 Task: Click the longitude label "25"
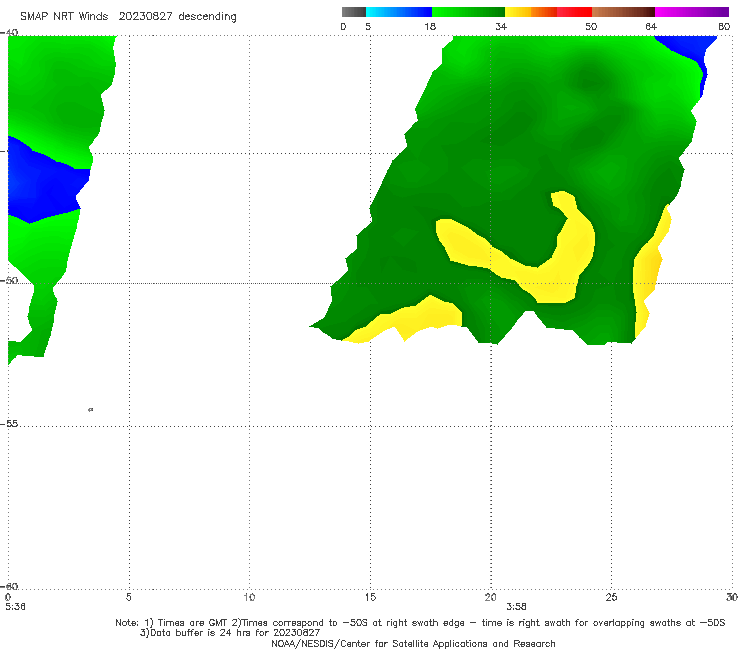click(611, 597)
